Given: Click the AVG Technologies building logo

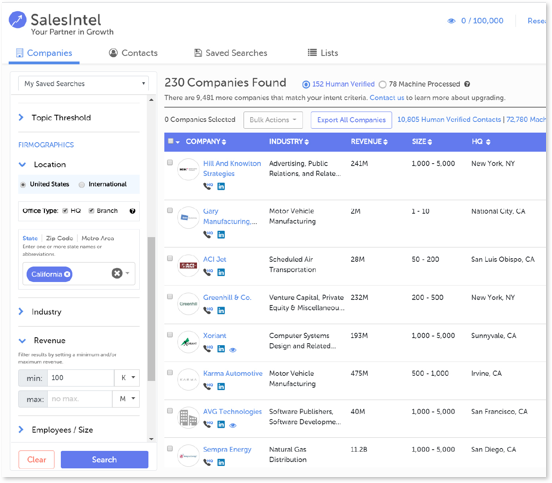Looking at the screenshot, I should 188,418.
